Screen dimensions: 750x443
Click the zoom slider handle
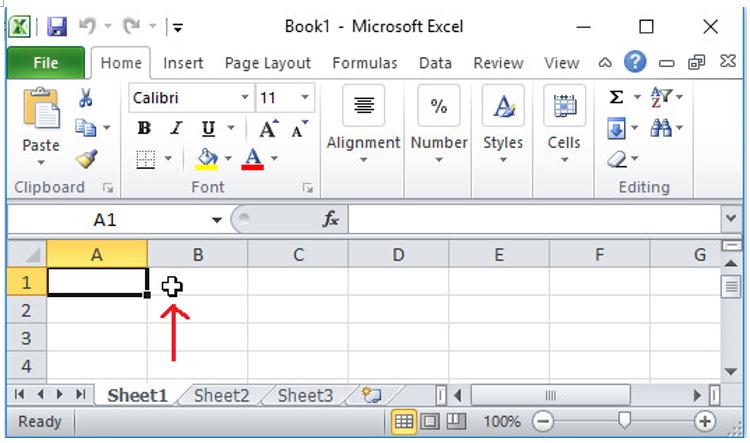(624, 421)
